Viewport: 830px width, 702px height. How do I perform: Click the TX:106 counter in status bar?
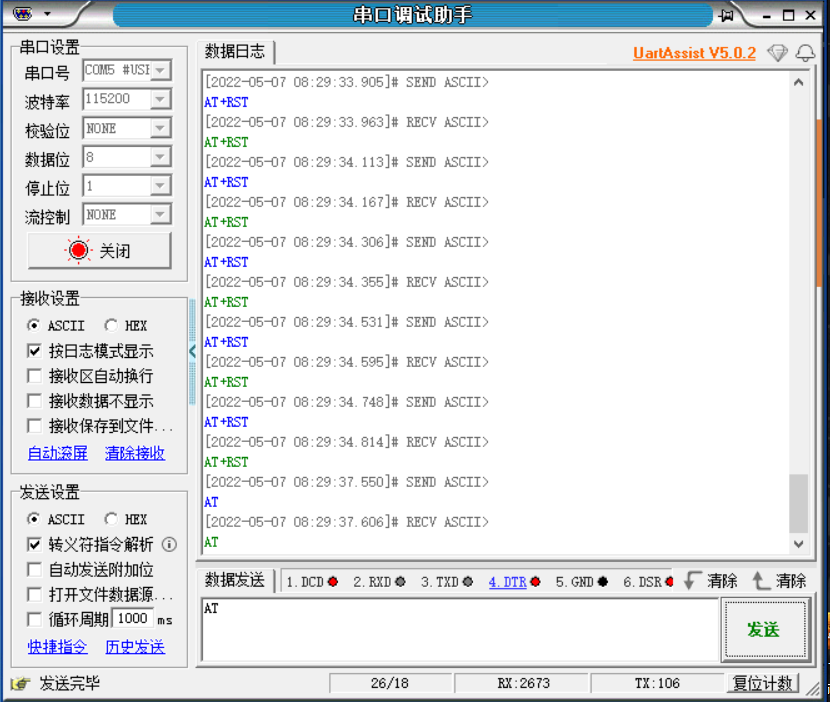point(657,683)
